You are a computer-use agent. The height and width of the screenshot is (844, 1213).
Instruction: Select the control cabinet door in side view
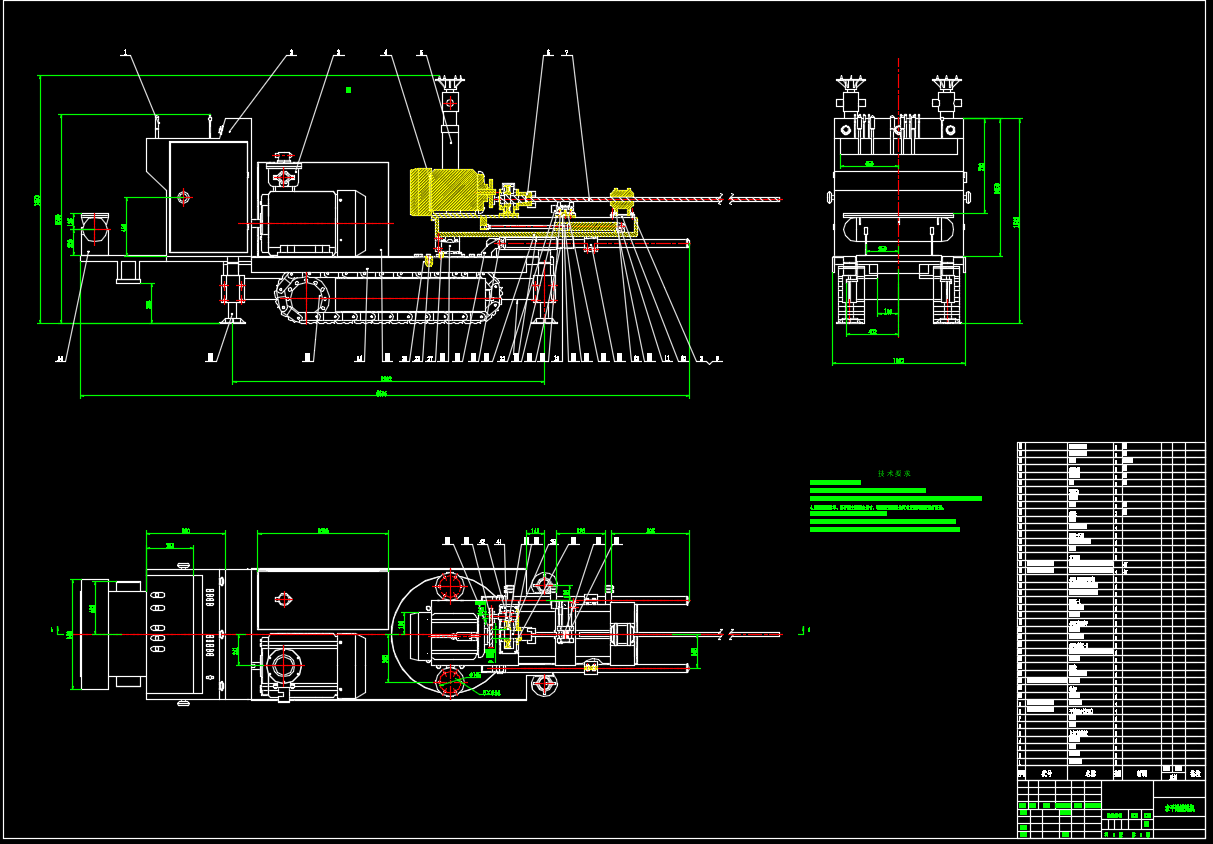[208, 197]
